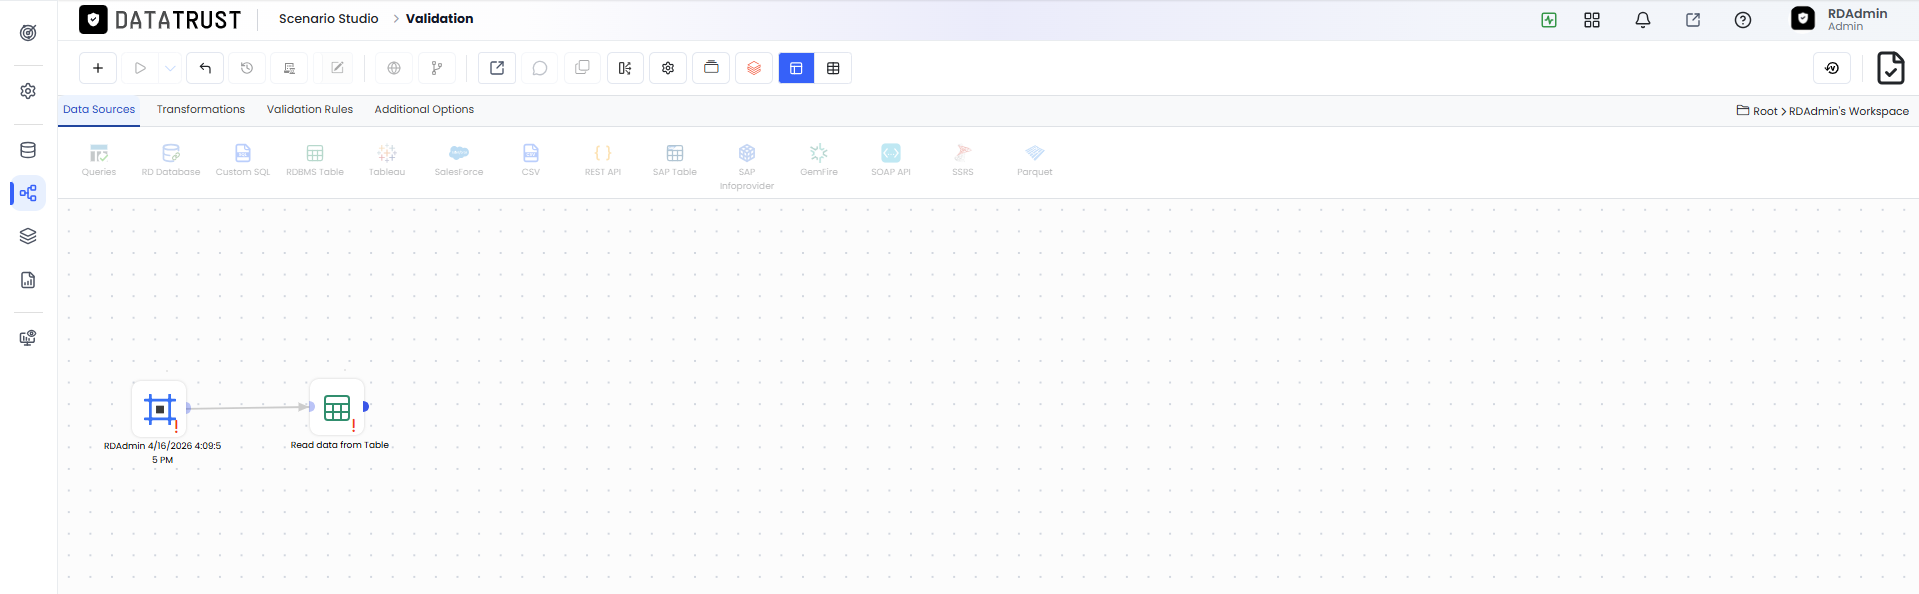The width and height of the screenshot is (1919, 594).
Task: Click the red layers stack icon
Action: click(754, 68)
